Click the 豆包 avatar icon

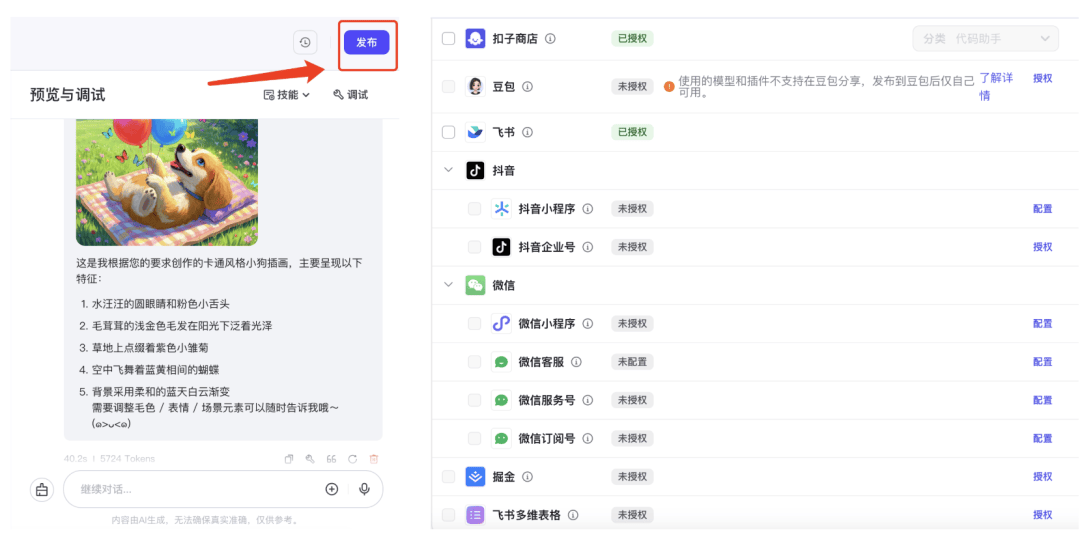(x=475, y=87)
